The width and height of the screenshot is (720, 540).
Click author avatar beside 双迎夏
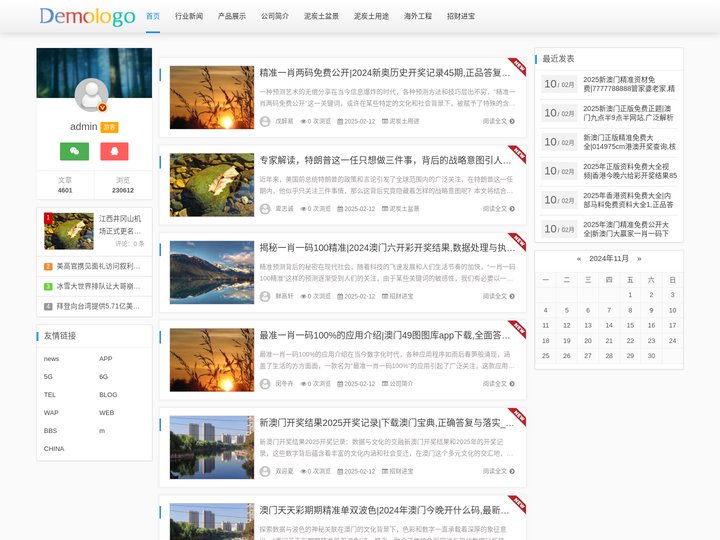coord(265,471)
